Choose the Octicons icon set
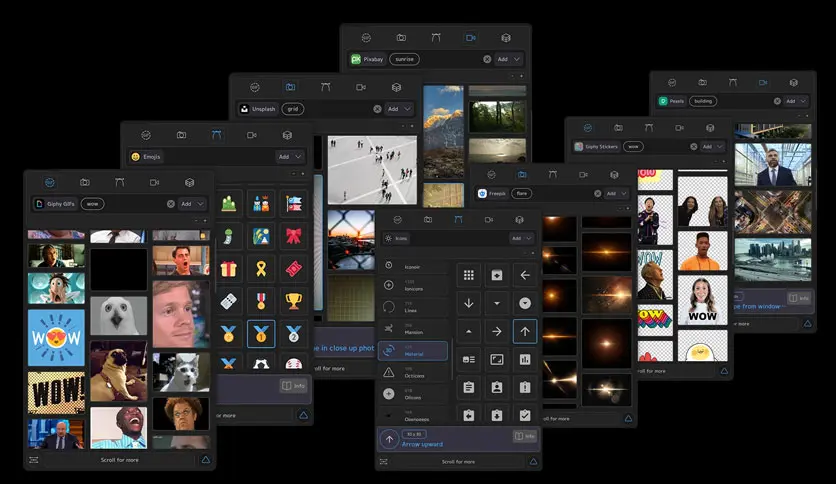Viewport: 836px width, 484px height. click(x=413, y=373)
